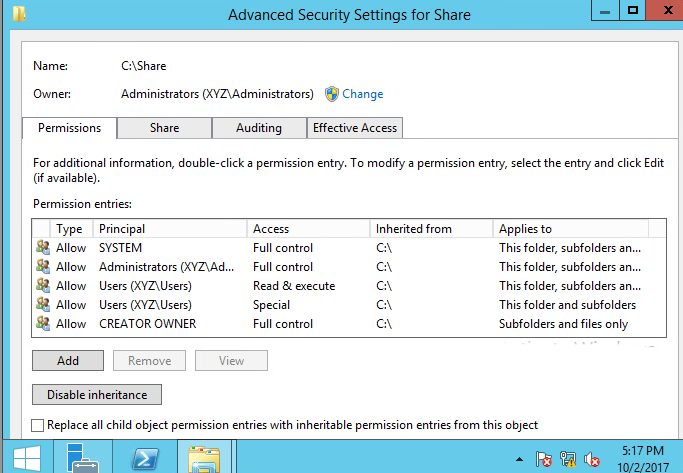Click Disable inheritance button
Screen dimensions: 683x473
[97, 395]
